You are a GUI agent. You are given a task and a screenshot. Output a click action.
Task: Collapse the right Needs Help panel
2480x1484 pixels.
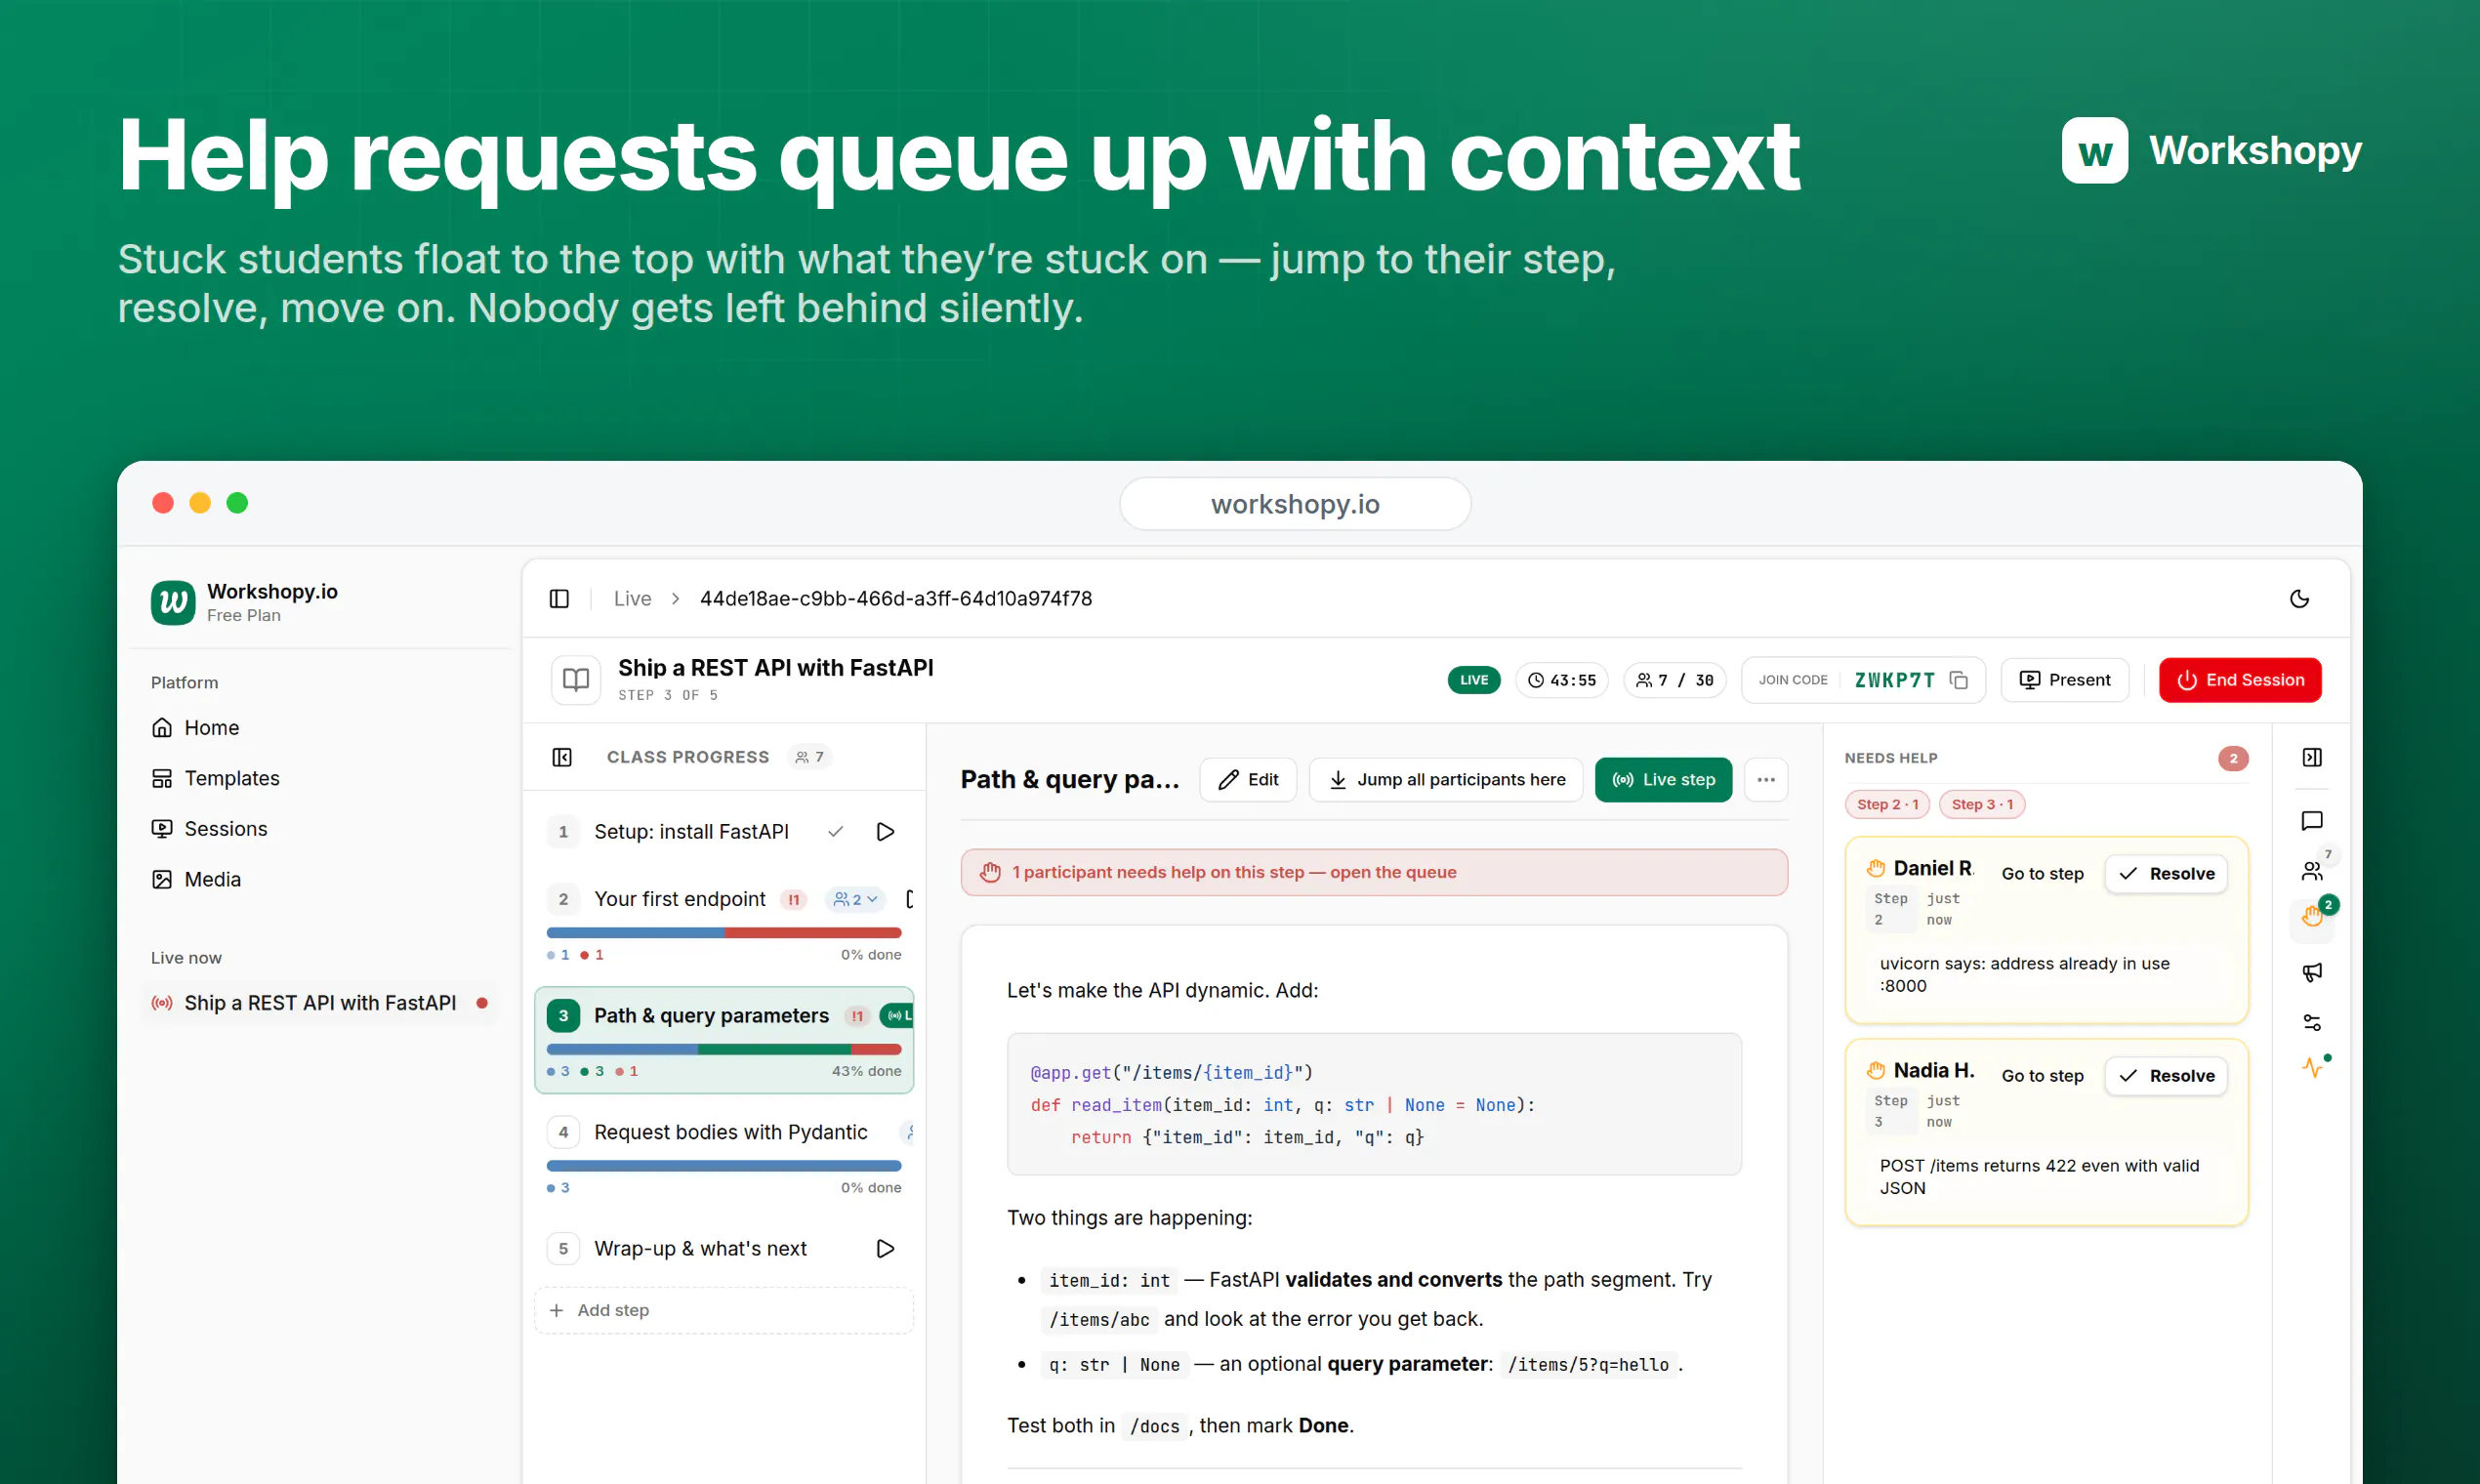(x=2312, y=757)
